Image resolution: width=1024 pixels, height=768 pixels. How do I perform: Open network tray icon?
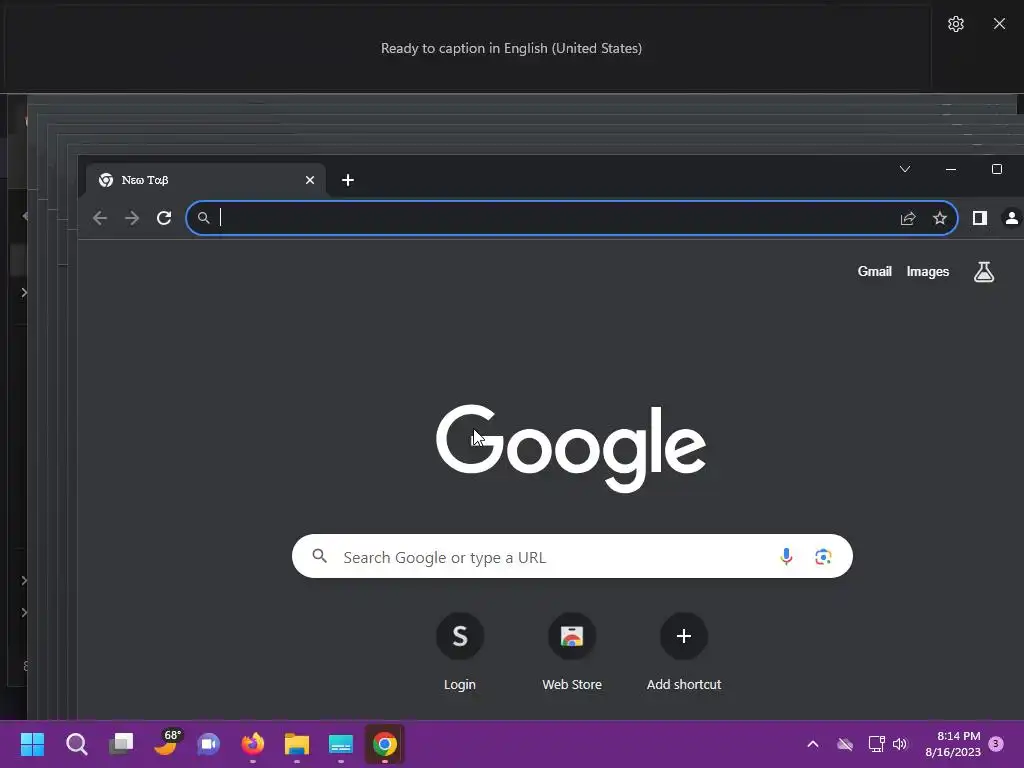876,744
